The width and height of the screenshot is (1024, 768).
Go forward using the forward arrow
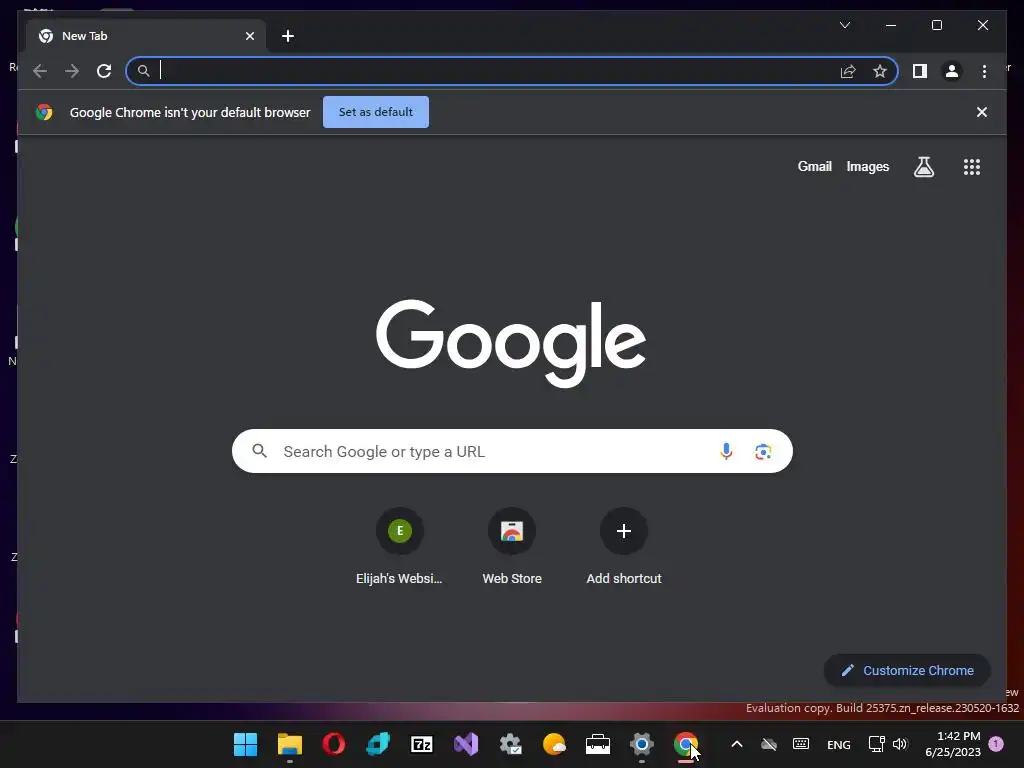pyautogui.click(x=72, y=71)
